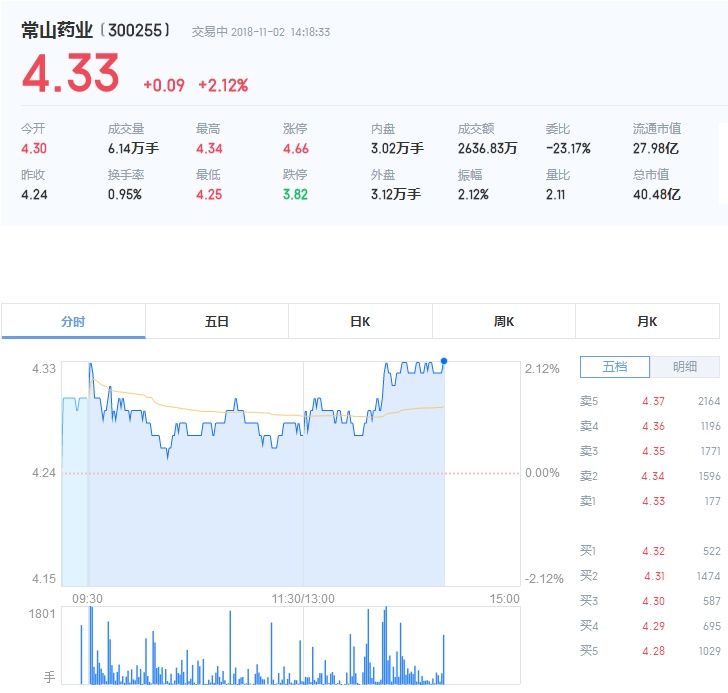Viewport: 728px width, 693px height.
Task: Click the 成交额 value 2636.83万
Action: (x=488, y=149)
